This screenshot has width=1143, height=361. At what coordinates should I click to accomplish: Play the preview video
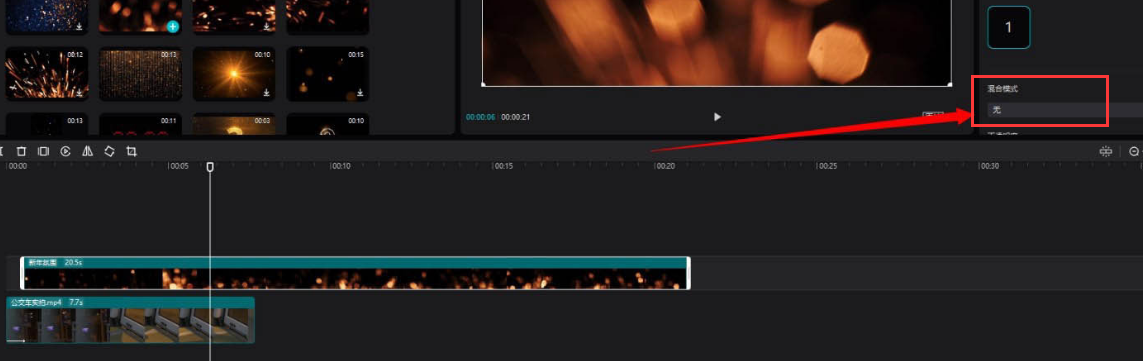pos(717,117)
